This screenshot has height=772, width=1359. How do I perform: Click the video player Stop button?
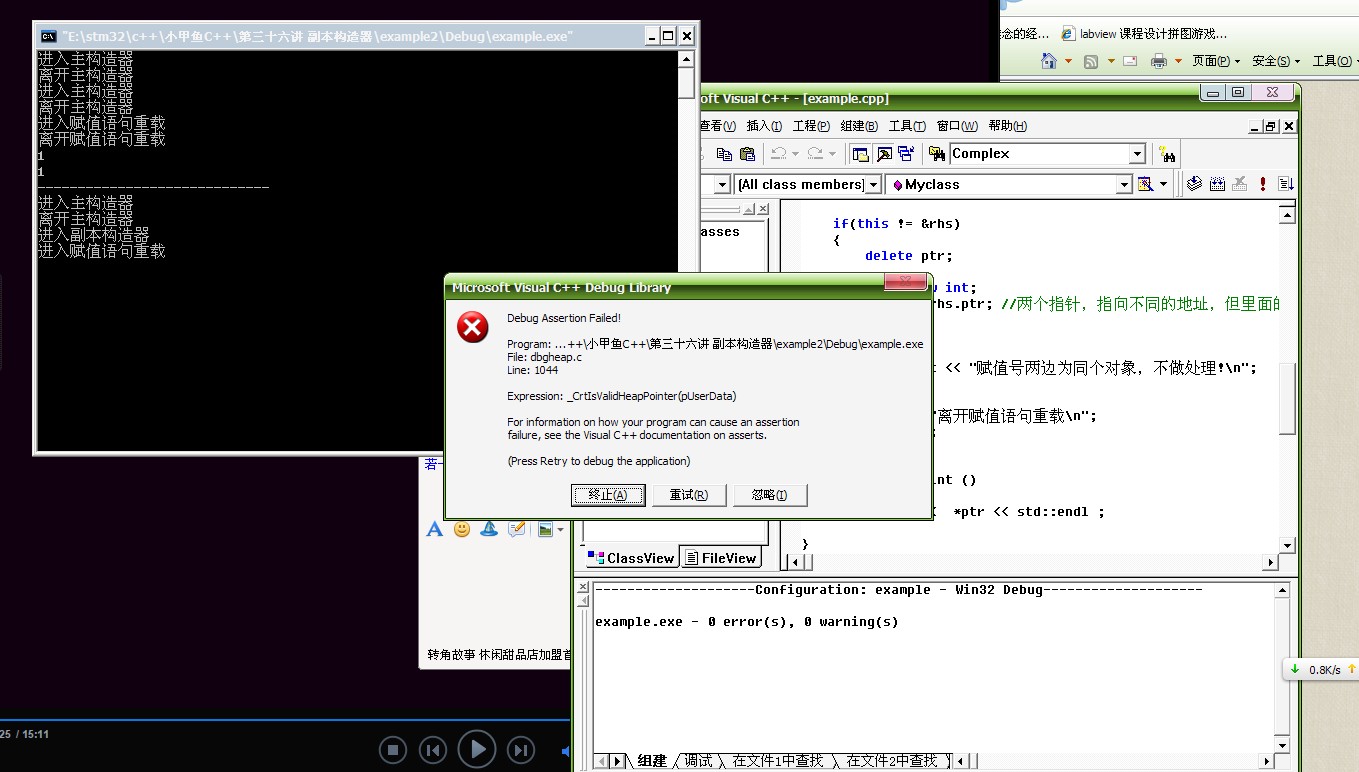click(393, 749)
